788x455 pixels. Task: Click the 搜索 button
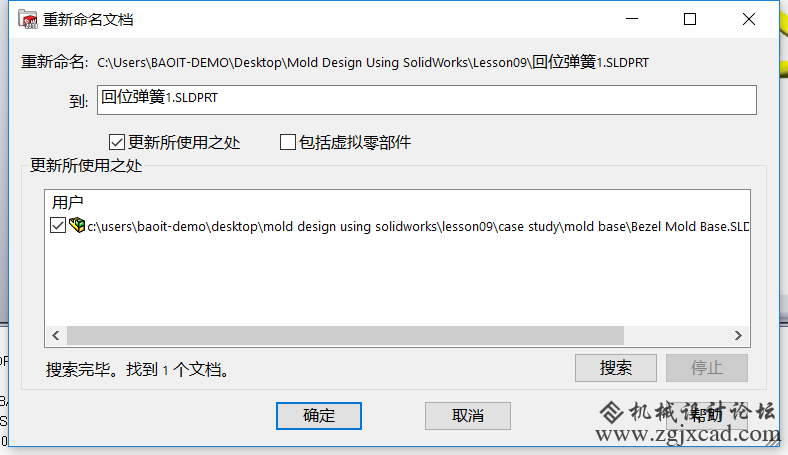[616, 368]
